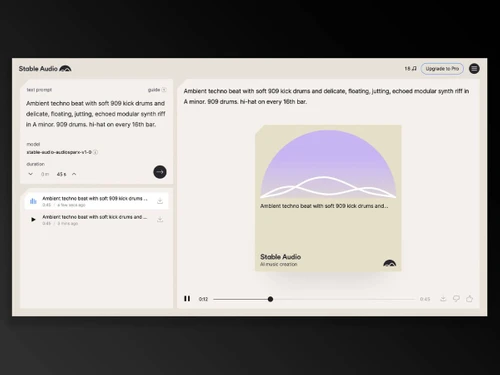This screenshot has height=375, width=500.
Task: Download the 909 kick drums track
Action: coord(160,201)
